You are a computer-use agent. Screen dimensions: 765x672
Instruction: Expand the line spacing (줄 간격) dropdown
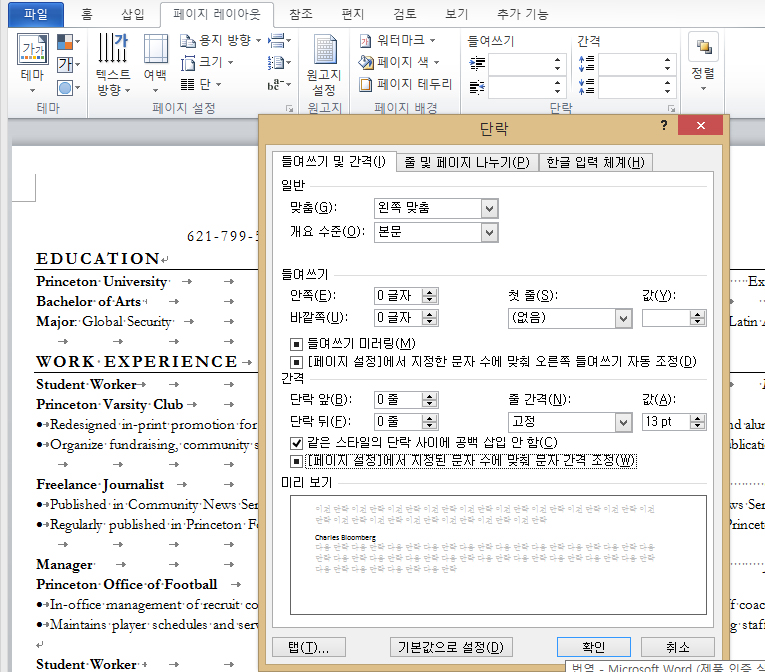tap(622, 422)
